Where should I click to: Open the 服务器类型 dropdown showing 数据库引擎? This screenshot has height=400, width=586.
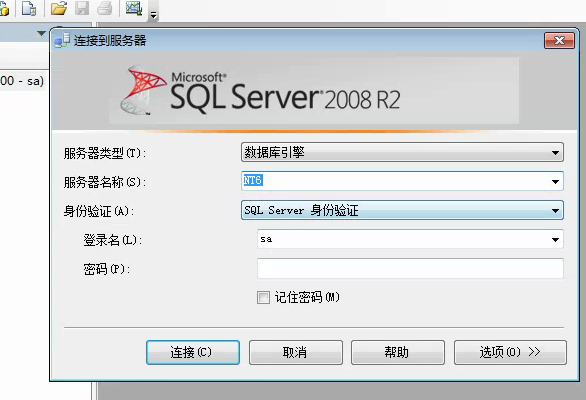[402, 152]
